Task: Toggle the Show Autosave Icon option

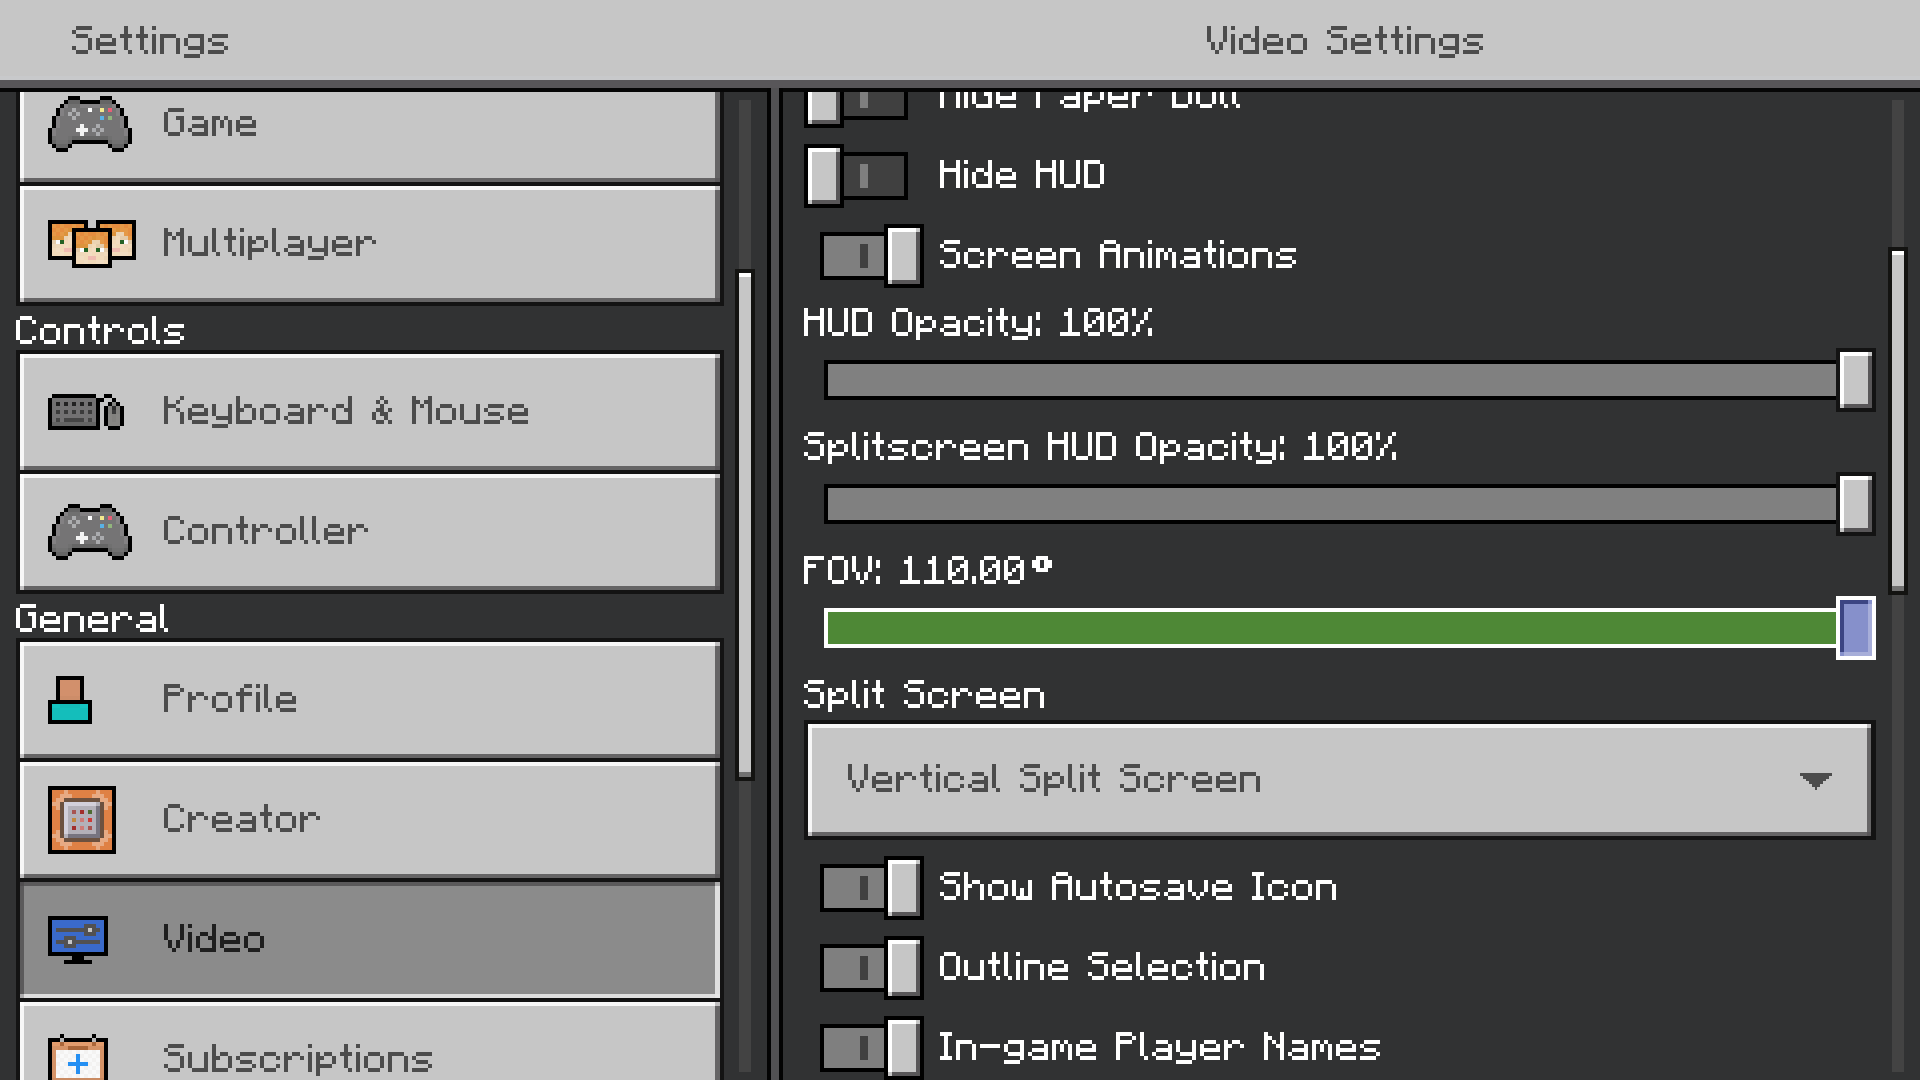Action: coord(866,886)
